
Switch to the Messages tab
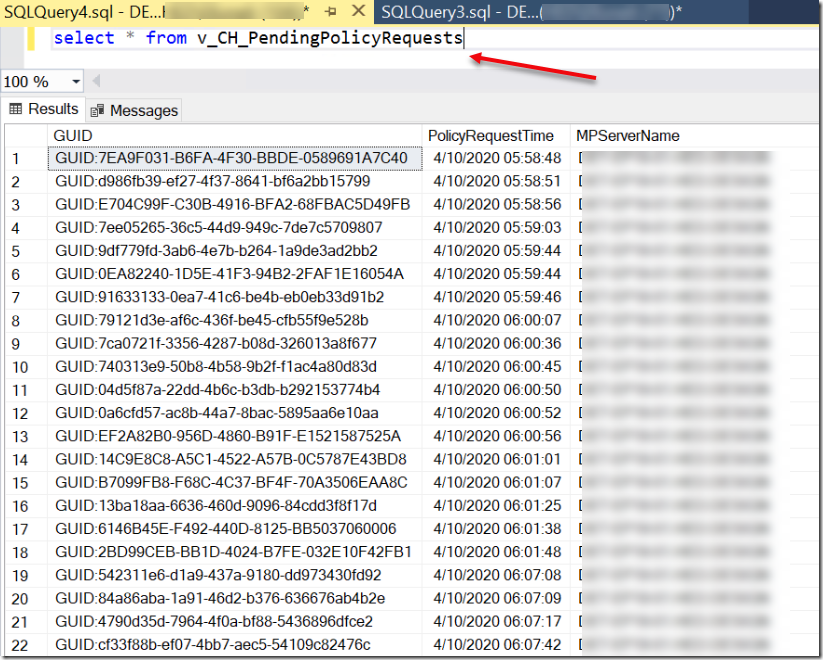coord(143,110)
